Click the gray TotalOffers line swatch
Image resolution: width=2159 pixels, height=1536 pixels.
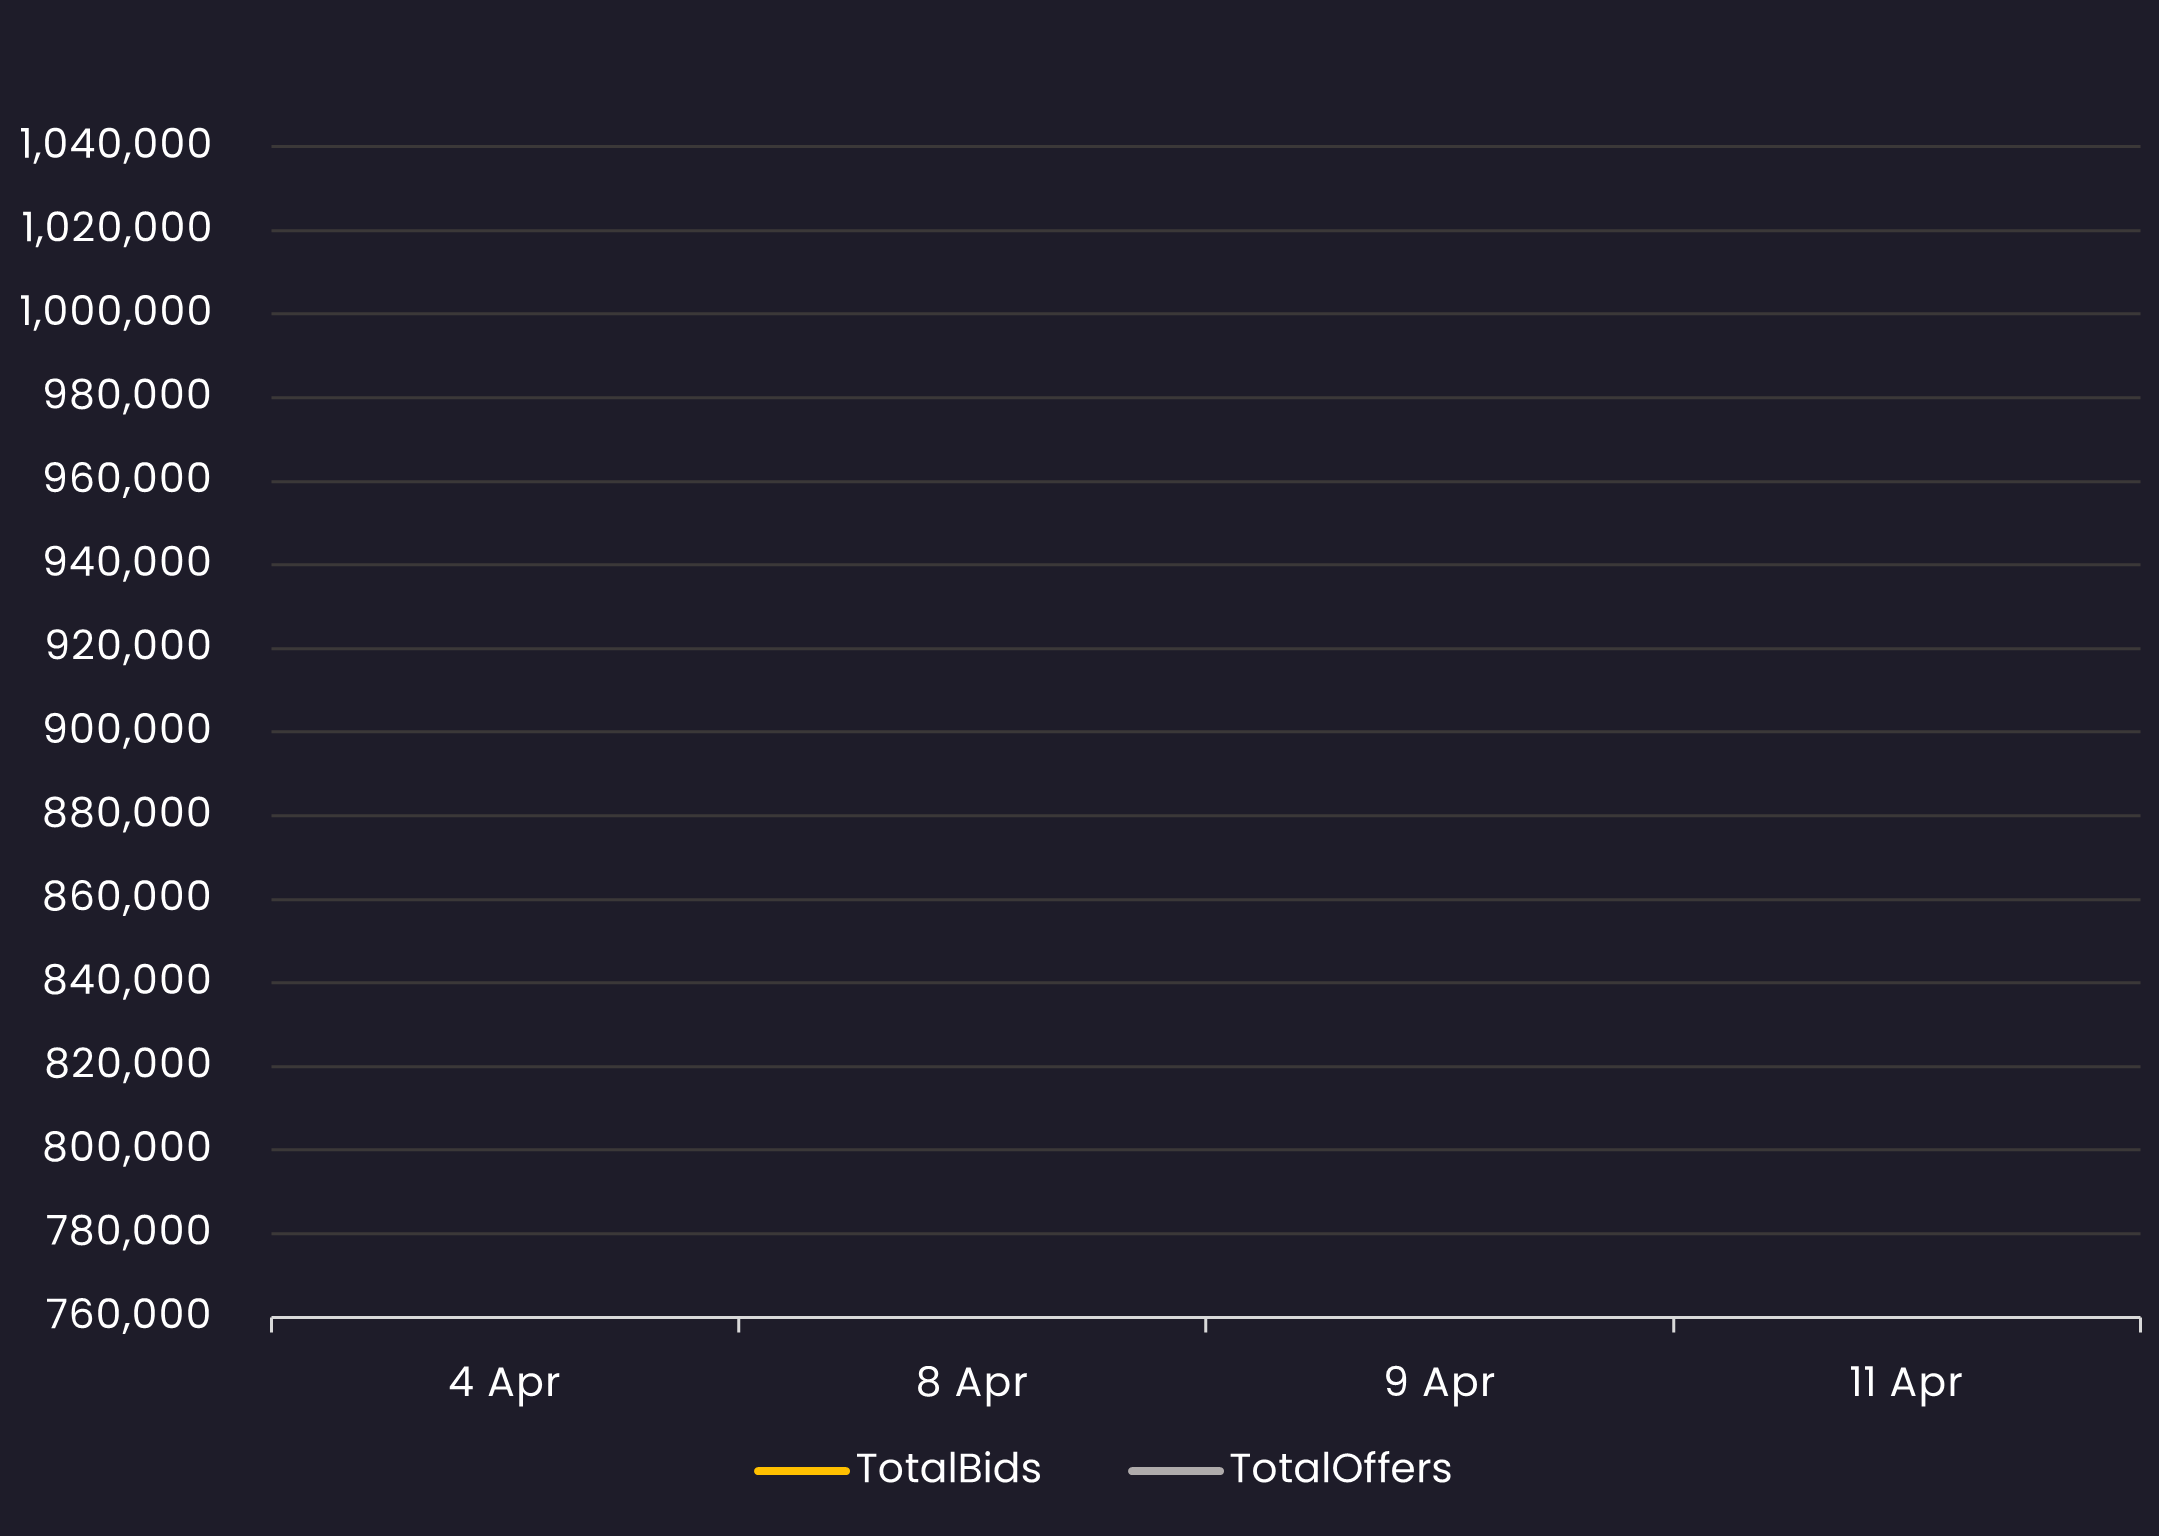(1175, 1471)
